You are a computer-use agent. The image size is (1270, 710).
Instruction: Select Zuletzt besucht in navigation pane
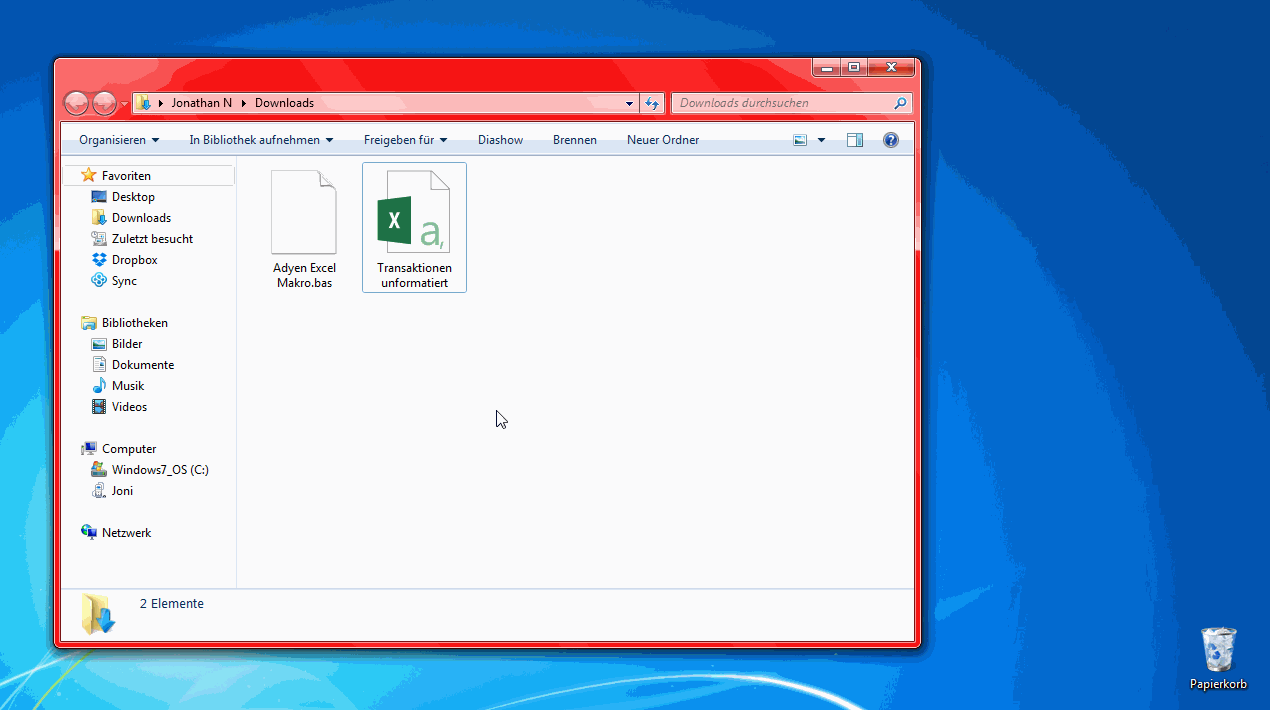tap(152, 239)
